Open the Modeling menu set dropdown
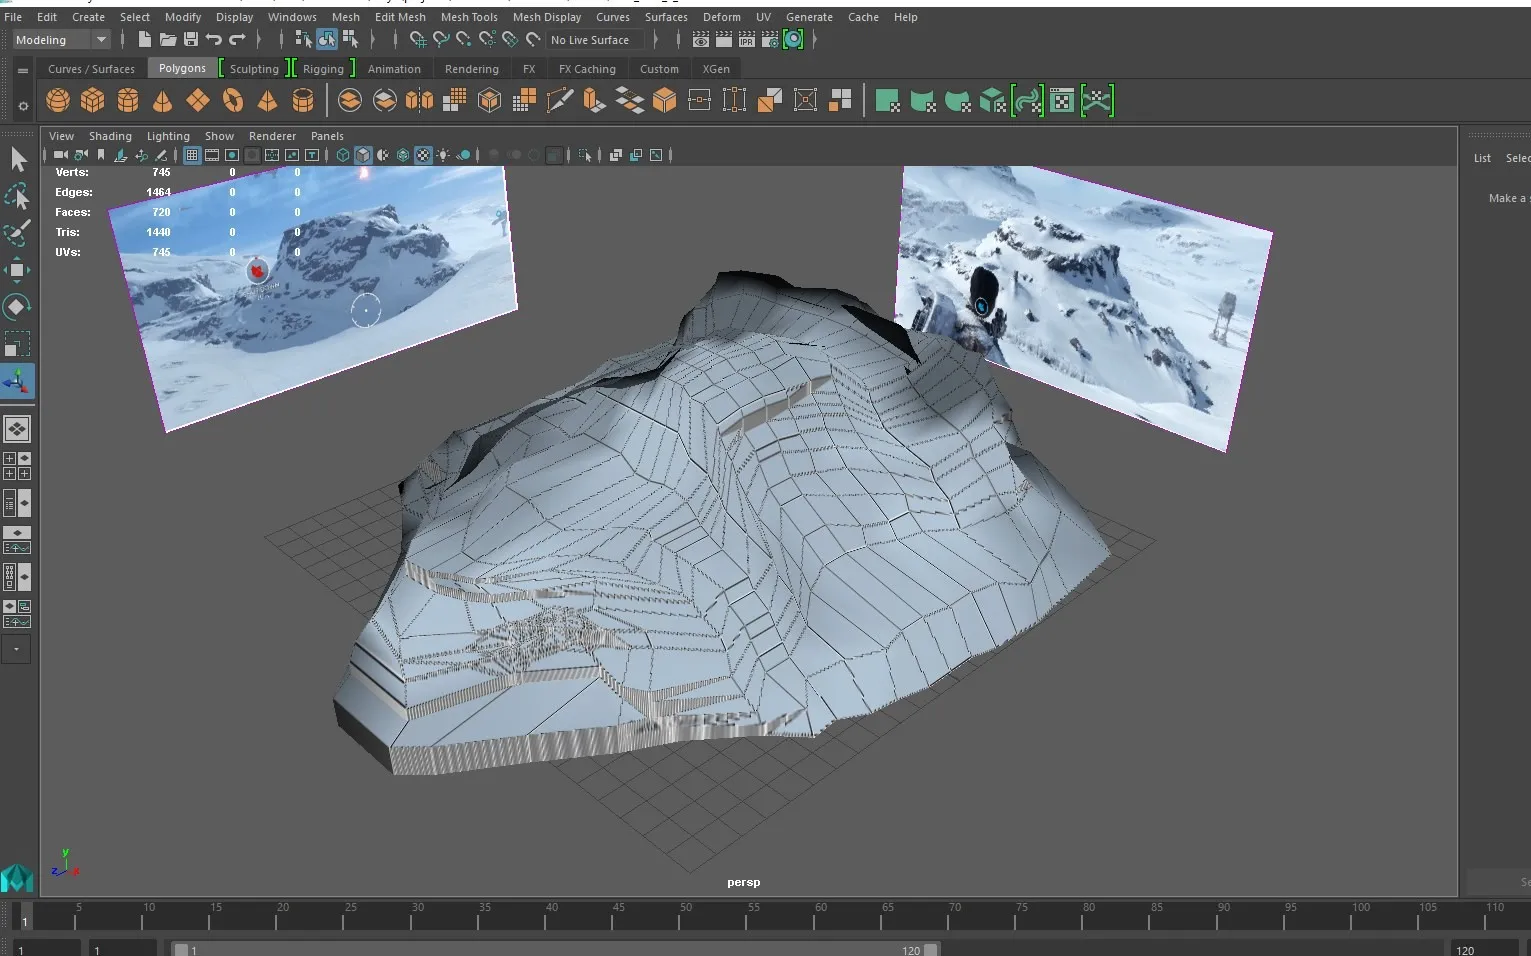 click(61, 40)
